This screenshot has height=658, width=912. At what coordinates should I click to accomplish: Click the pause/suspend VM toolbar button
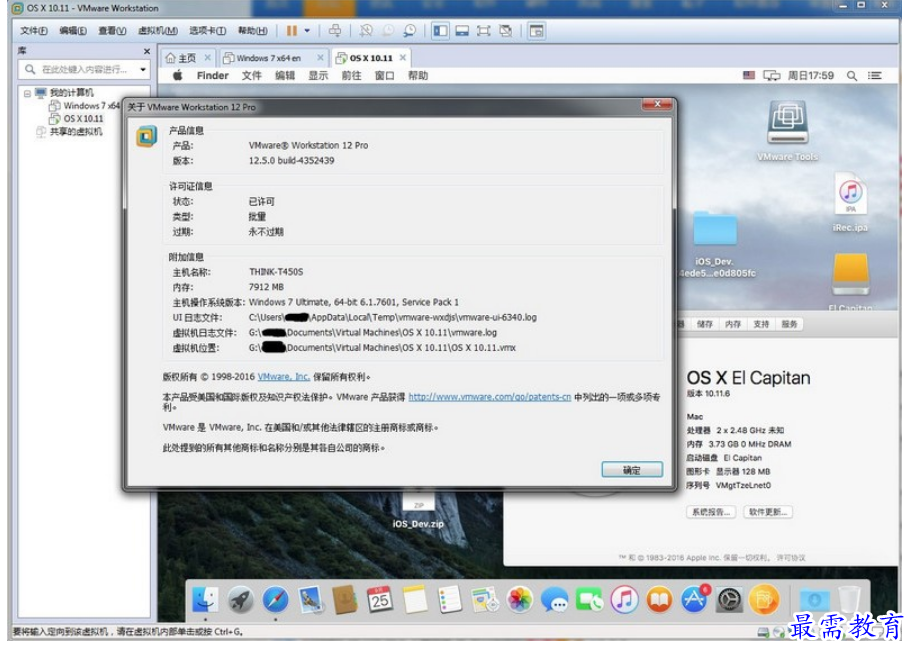tap(291, 30)
